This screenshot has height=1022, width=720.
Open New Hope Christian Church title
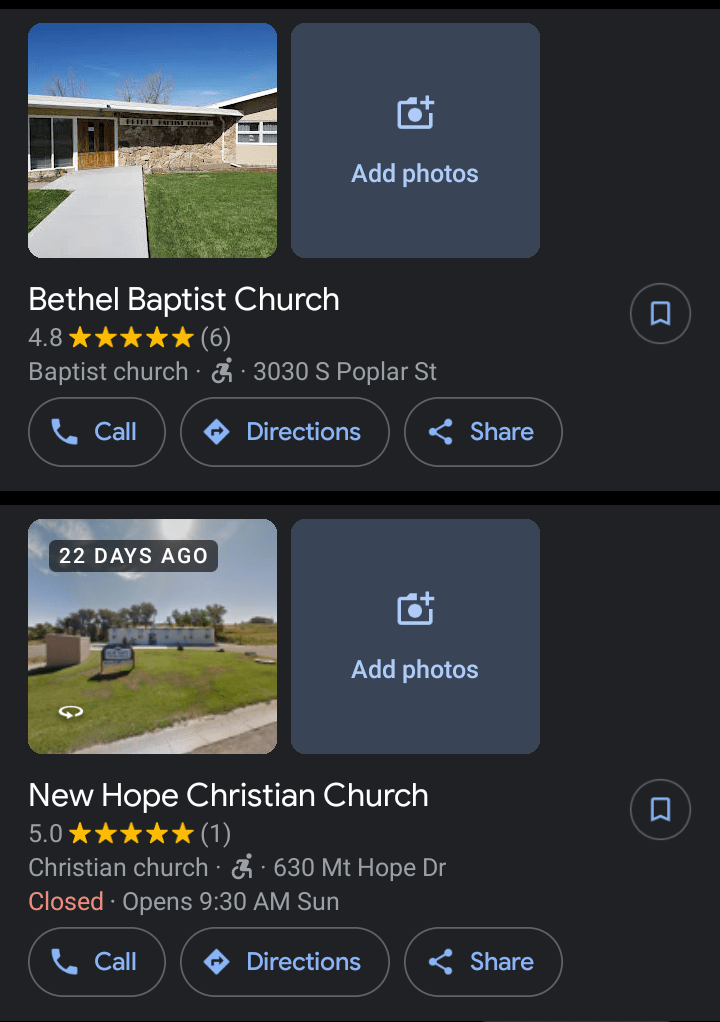tap(228, 795)
